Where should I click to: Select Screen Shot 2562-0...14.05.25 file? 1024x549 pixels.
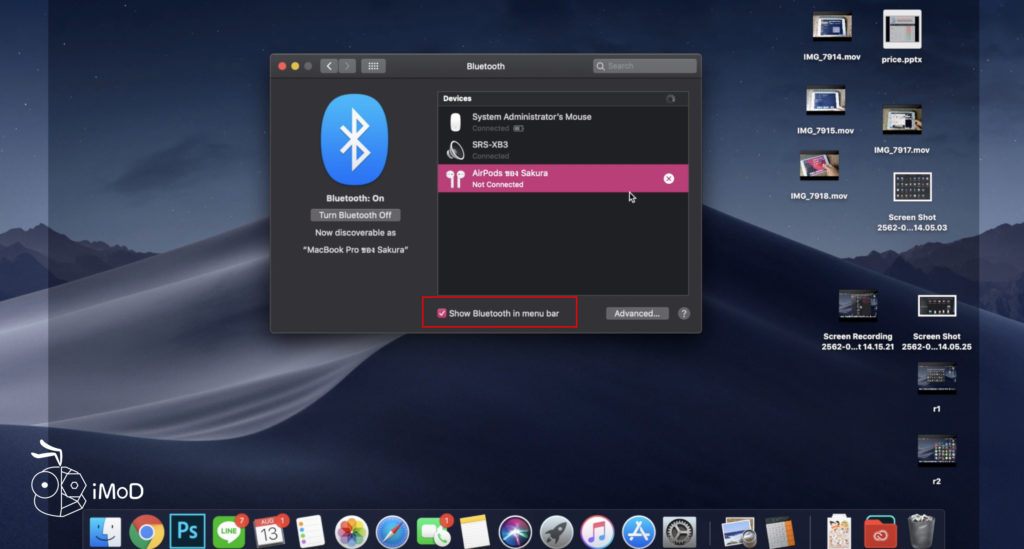pos(936,322)
